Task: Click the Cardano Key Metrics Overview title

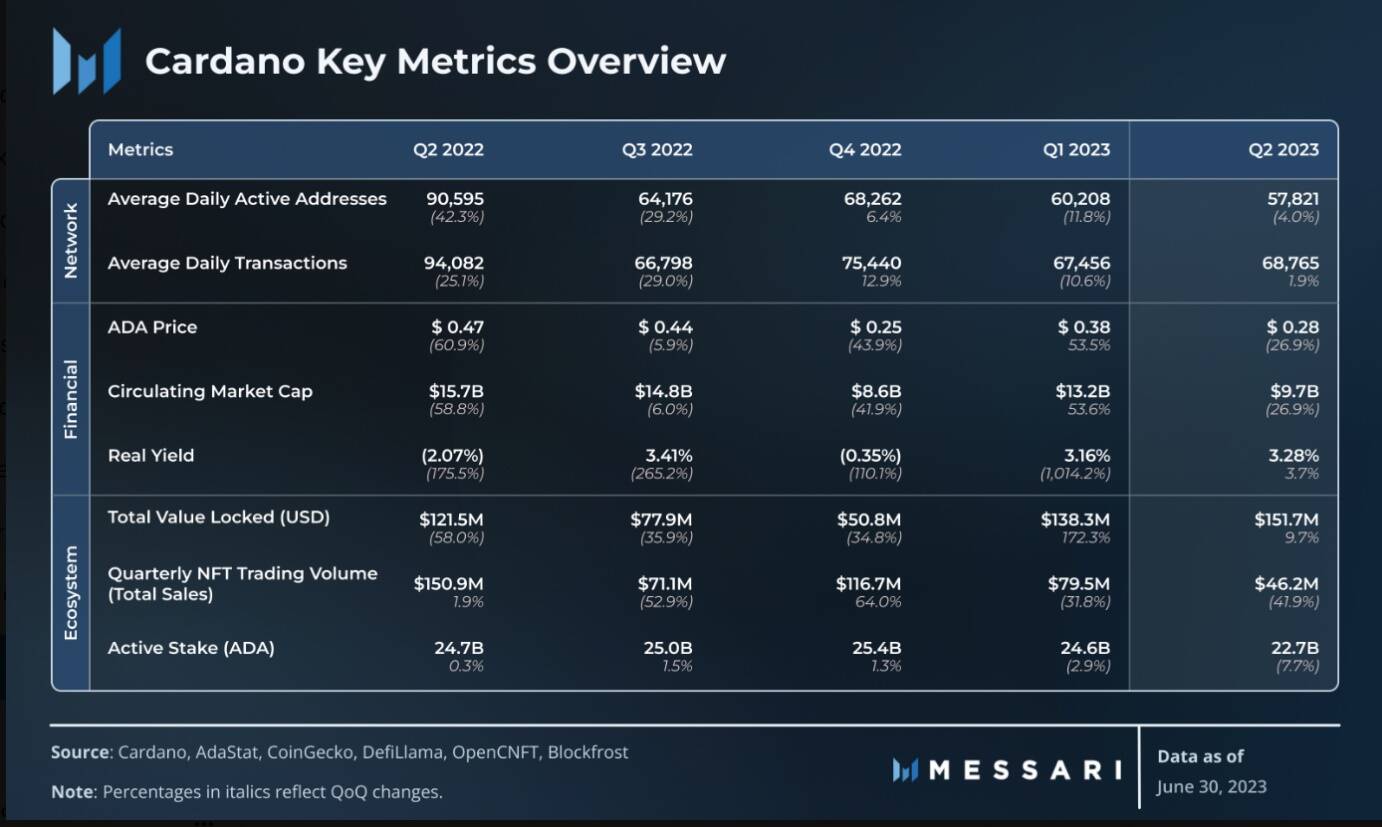Action: point(435,61)
